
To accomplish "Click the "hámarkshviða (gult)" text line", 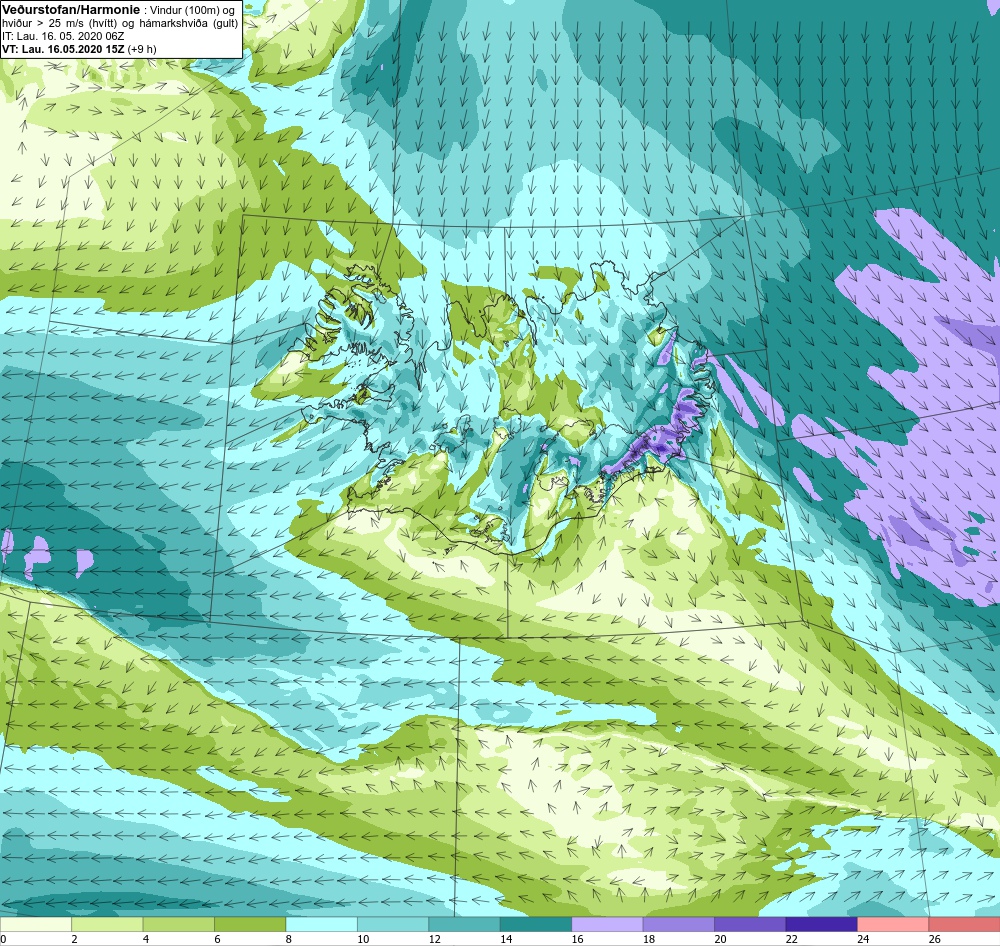I will coord(190,23).
